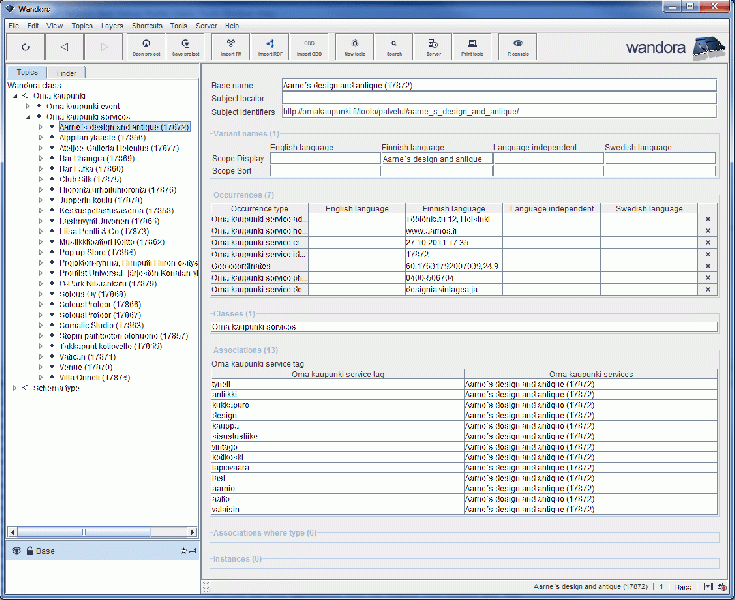Click the Print topic toolbar icon
Screen dimensions: 735x600
[x=473, y=46]
